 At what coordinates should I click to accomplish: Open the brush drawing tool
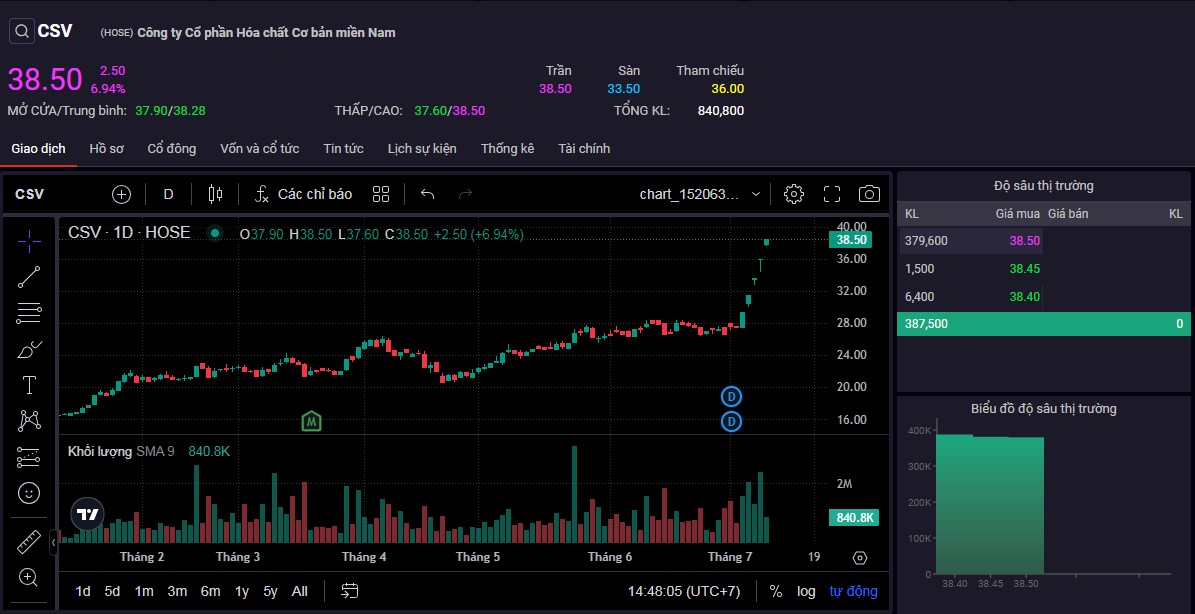pyautogui.click(x=29, y=350)
